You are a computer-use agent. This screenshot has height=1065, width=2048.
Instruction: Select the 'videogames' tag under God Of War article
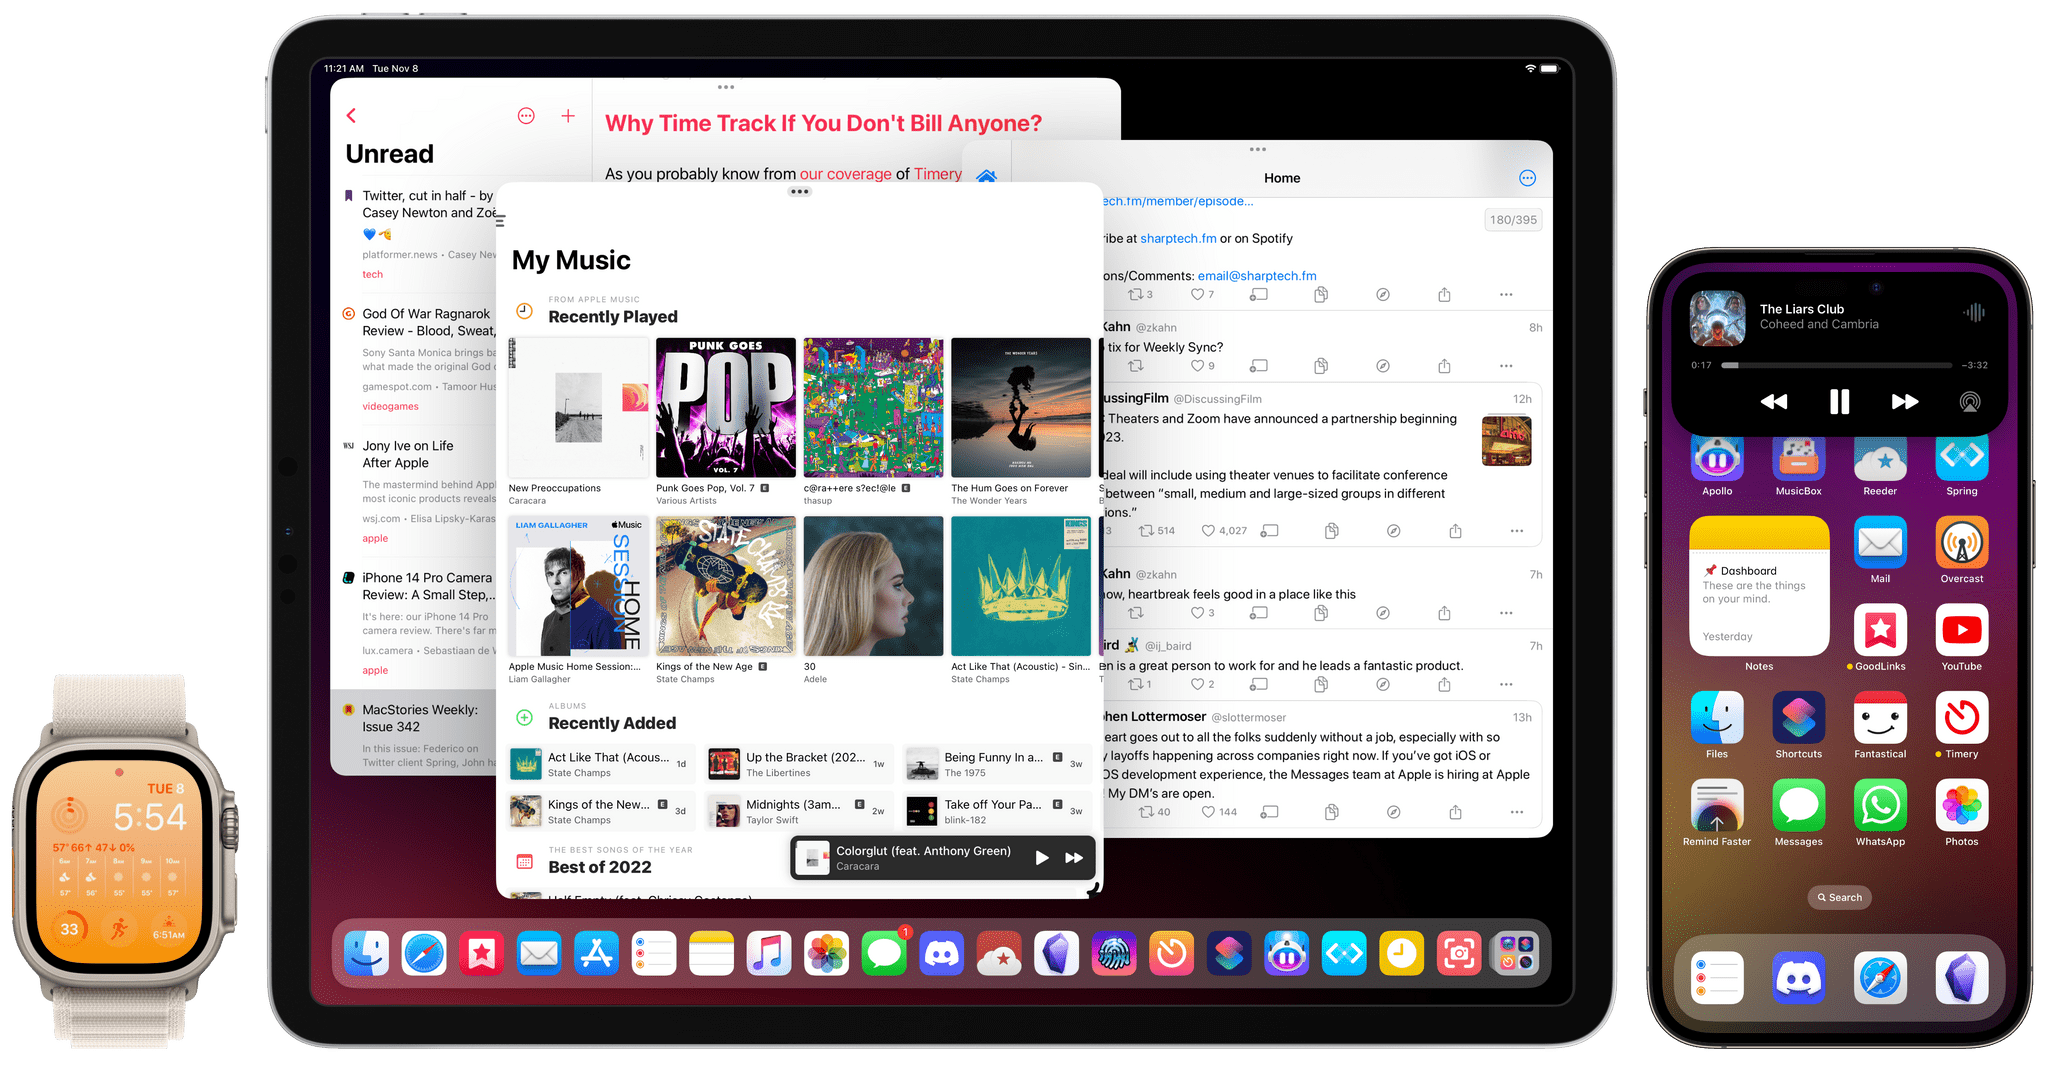coord(390,407)
